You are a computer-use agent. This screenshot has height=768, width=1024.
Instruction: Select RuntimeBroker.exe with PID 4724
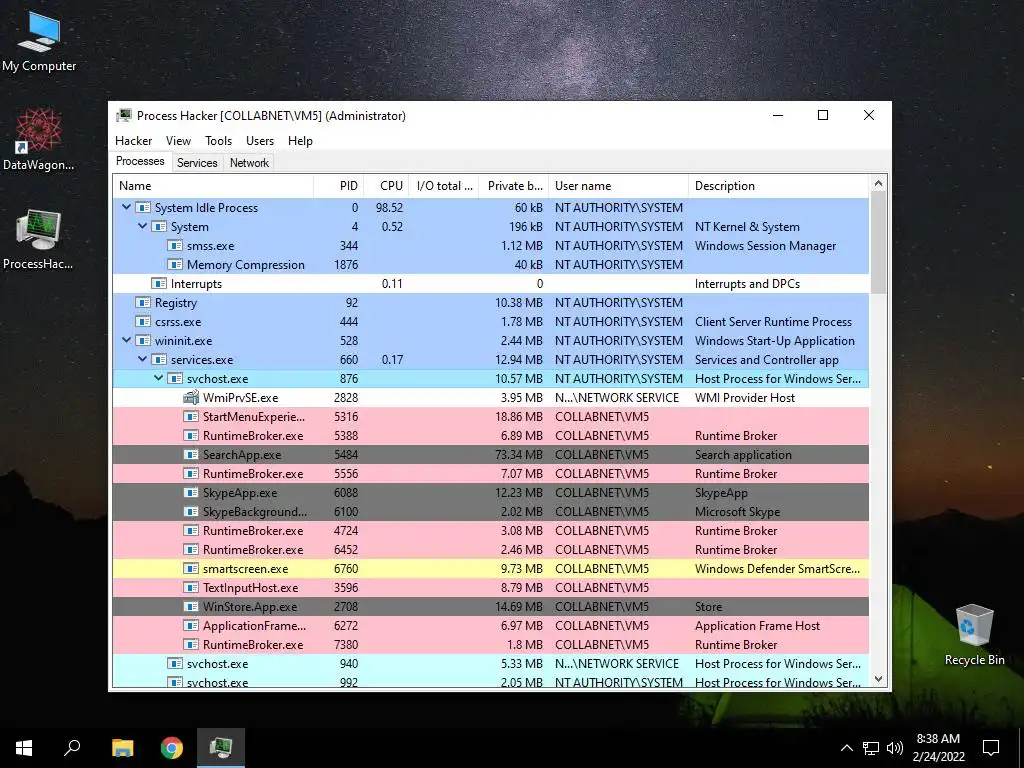tap(491, 531)
